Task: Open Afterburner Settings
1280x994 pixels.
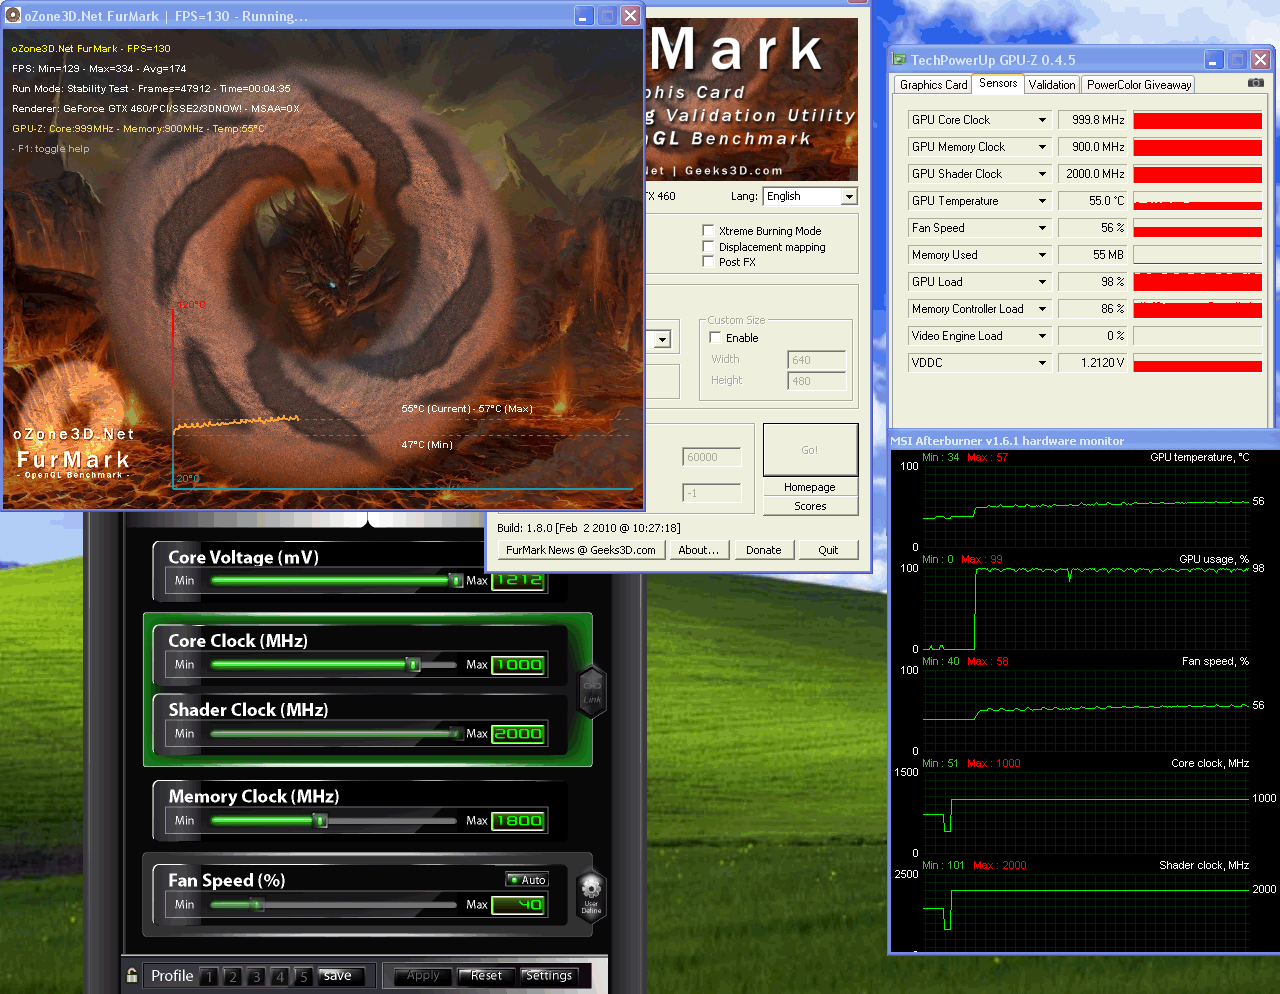Action: click(x=549, y=976)
